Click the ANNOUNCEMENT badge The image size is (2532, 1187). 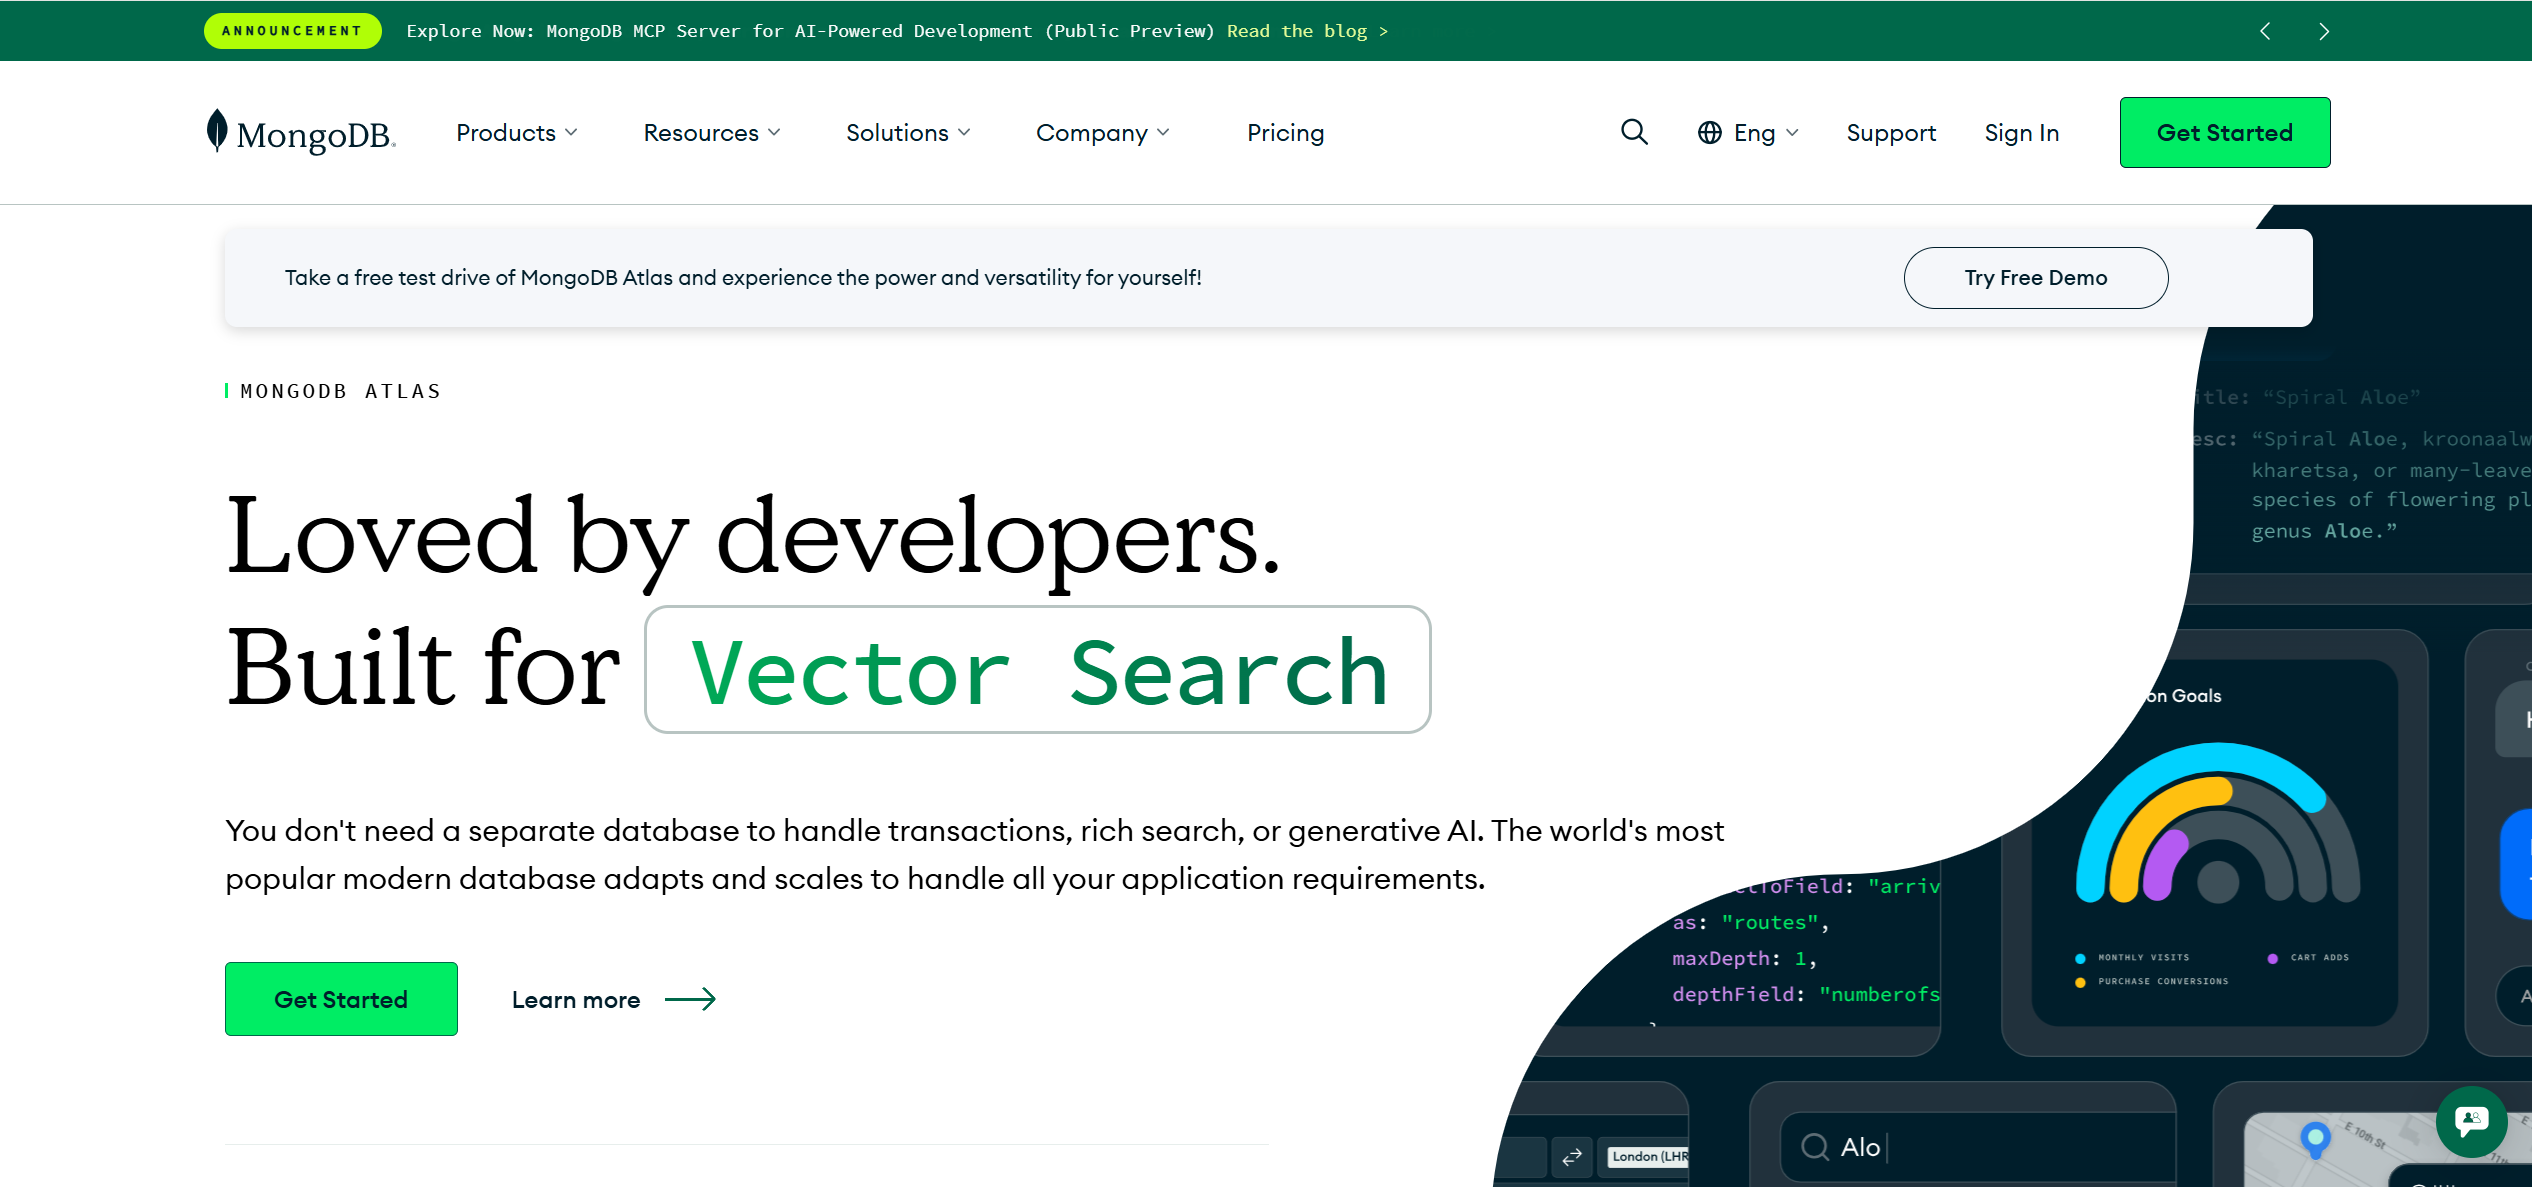tap(292, 31)
